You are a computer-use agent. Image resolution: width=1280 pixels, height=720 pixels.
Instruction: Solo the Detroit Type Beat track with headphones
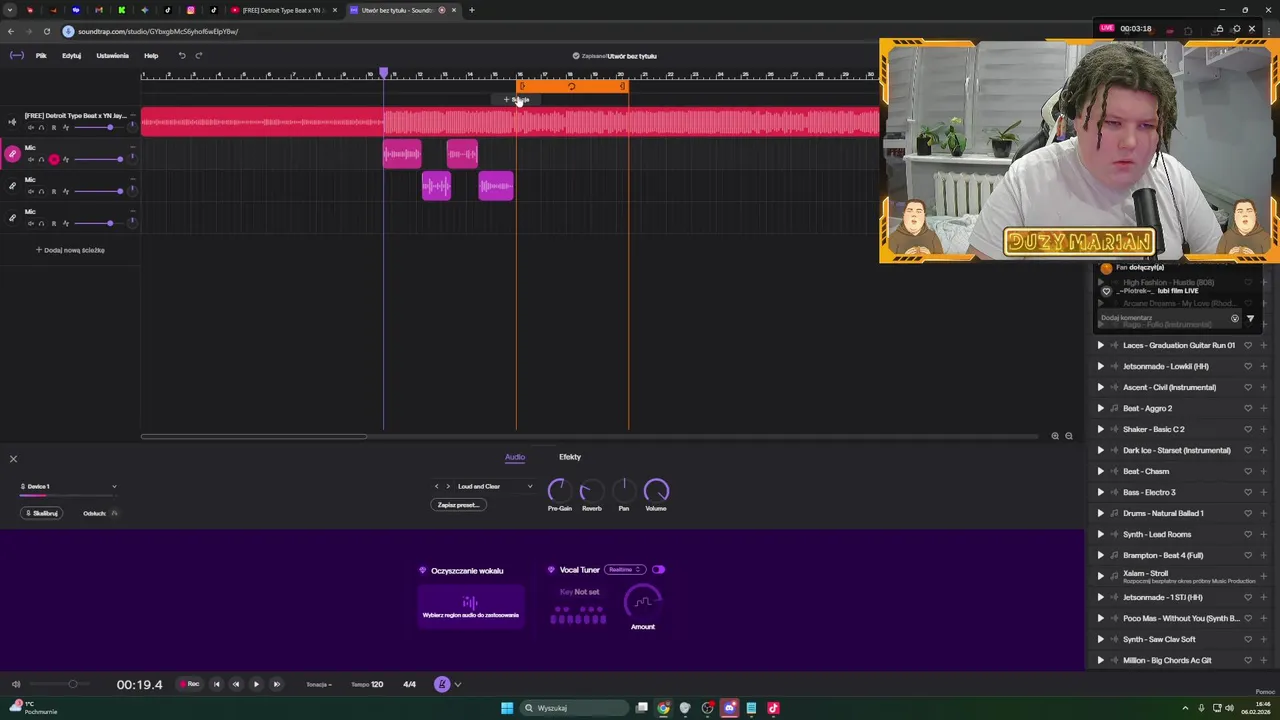(x=42, y=128)
